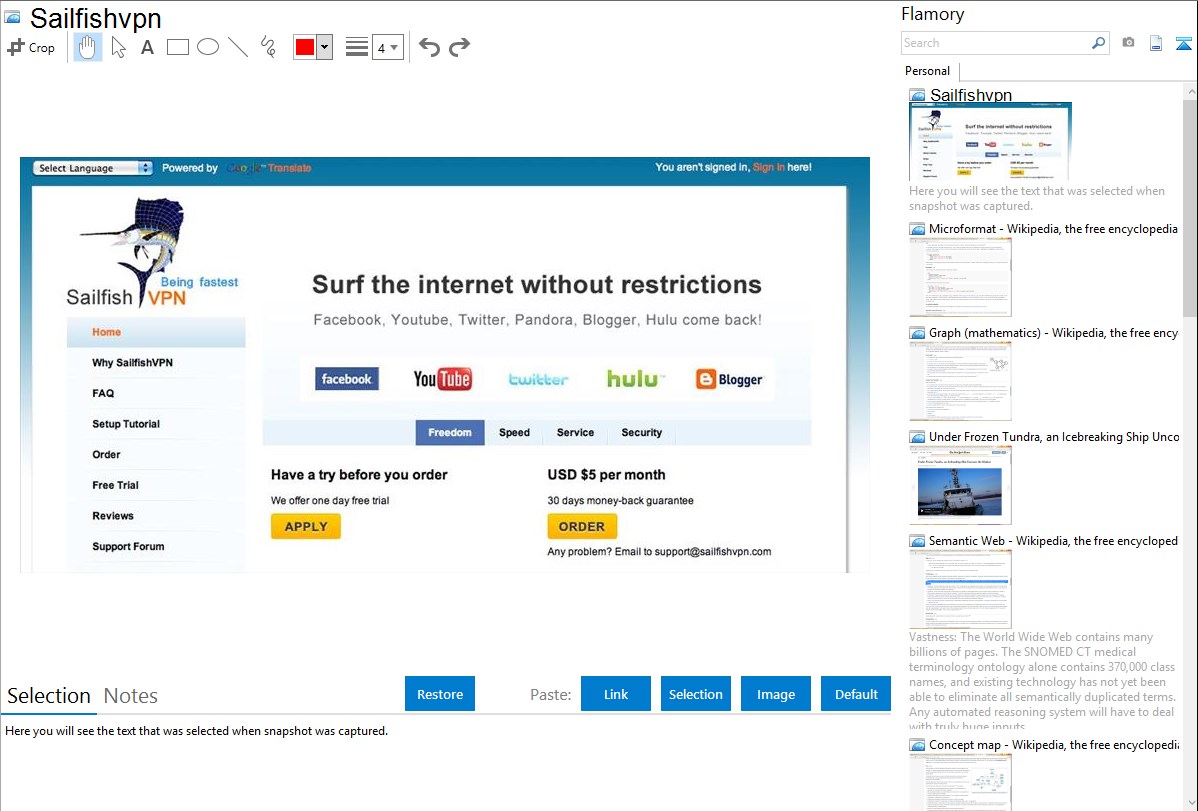Click the Twitter logo

click(x=539, y=379)
